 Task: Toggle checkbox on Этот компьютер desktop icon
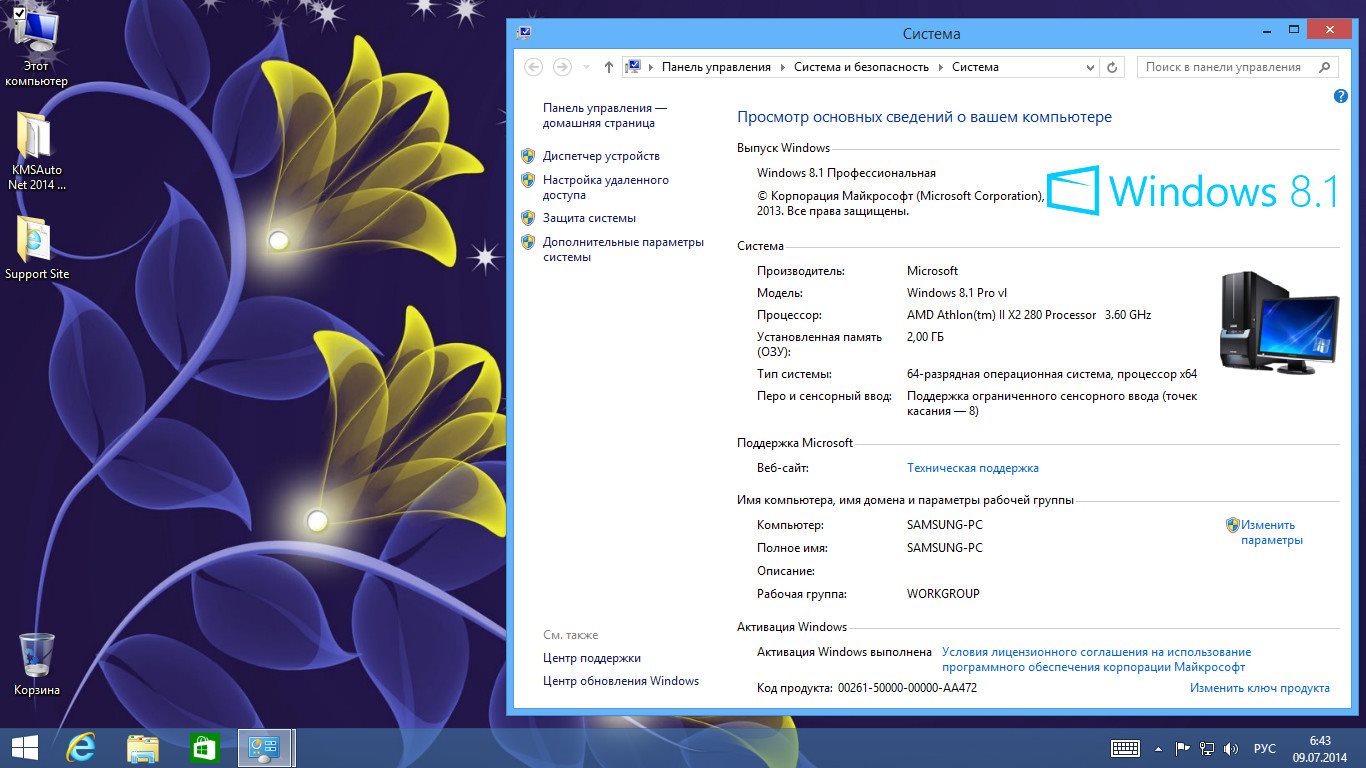click(x=19, y=12)
